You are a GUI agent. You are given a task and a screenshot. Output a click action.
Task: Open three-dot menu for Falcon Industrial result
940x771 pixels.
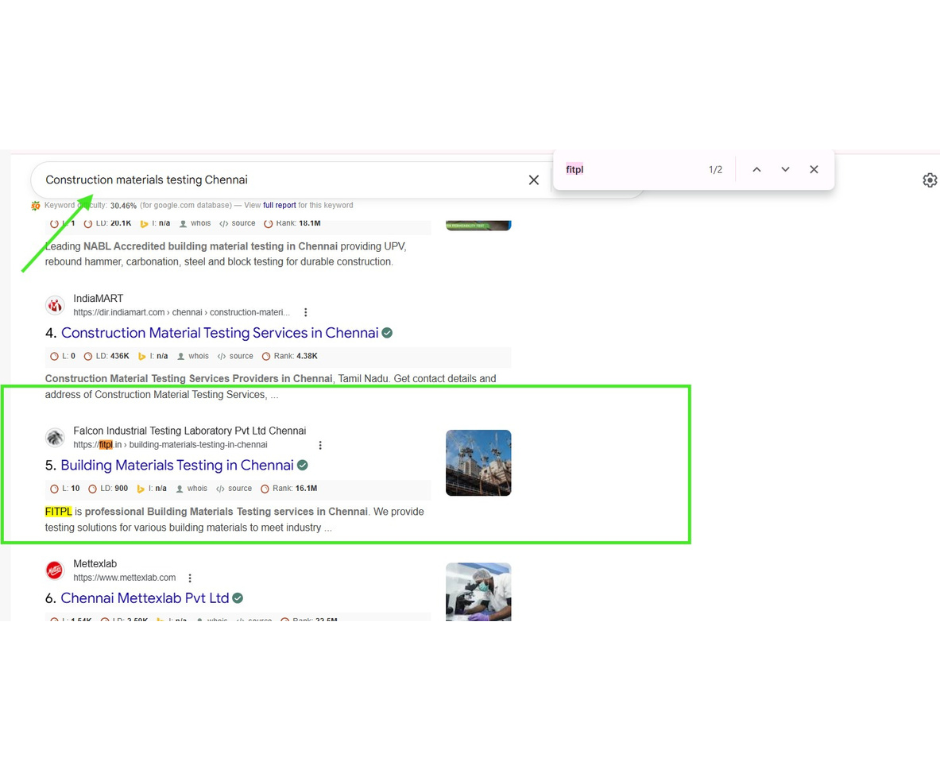click(320, 445)
